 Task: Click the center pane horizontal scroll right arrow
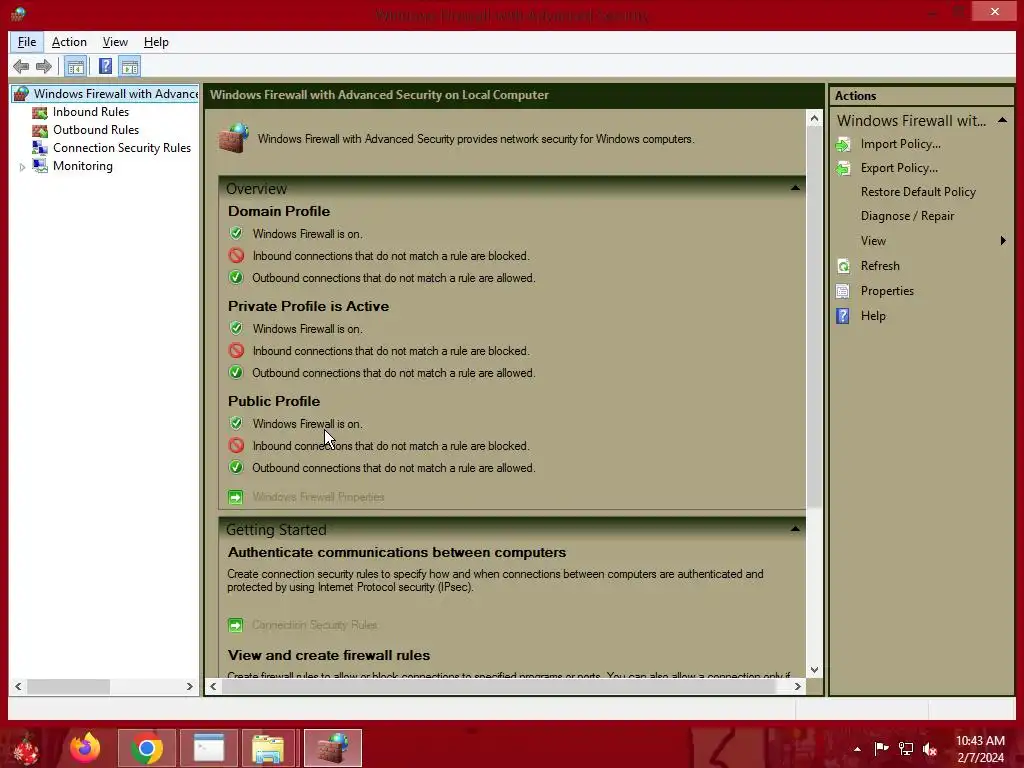pyautogui.click(x=797, y=686)
